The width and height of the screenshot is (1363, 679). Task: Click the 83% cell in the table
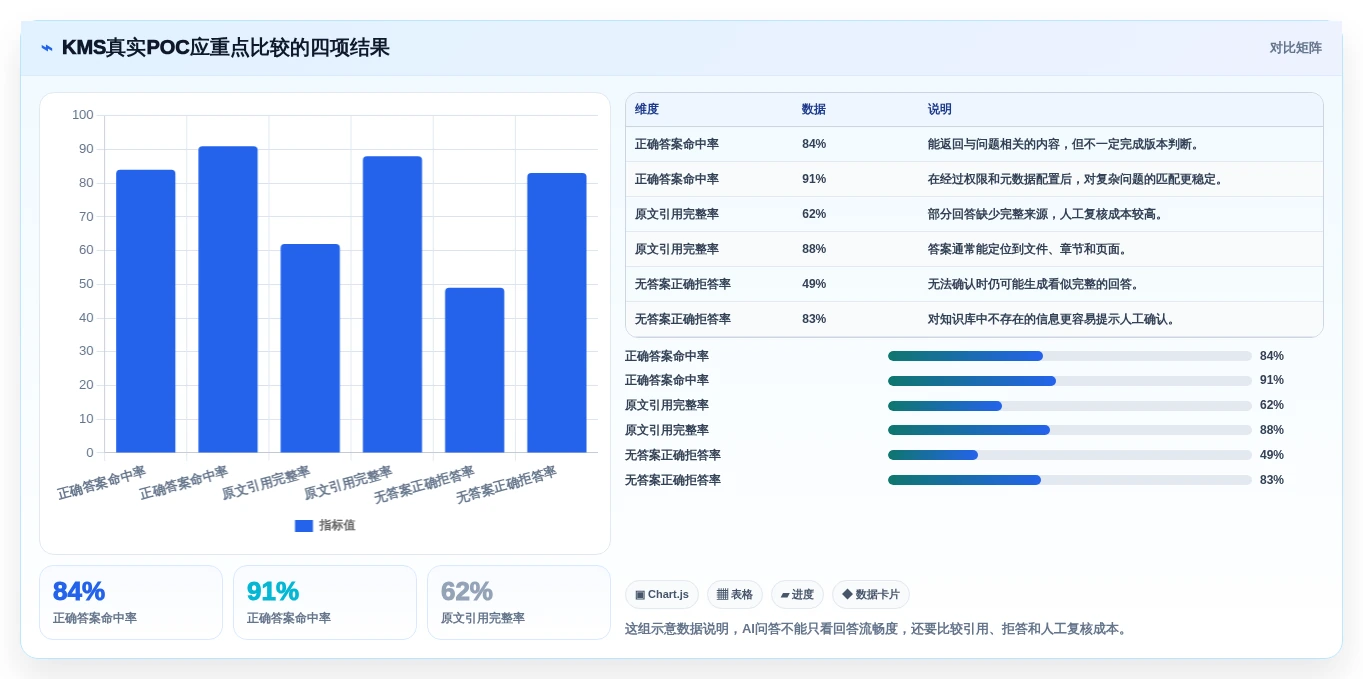click(x=814, y=319)
